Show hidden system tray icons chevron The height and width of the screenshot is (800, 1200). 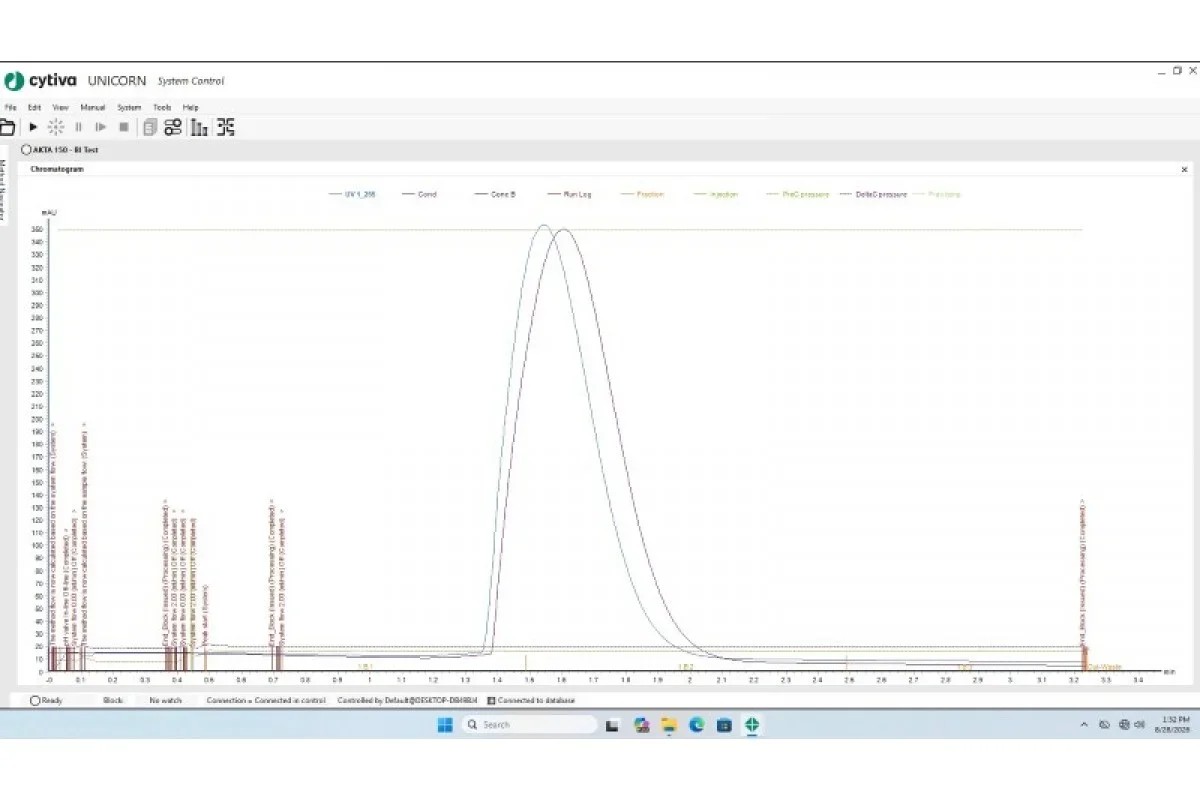(x=1084, y=724)
